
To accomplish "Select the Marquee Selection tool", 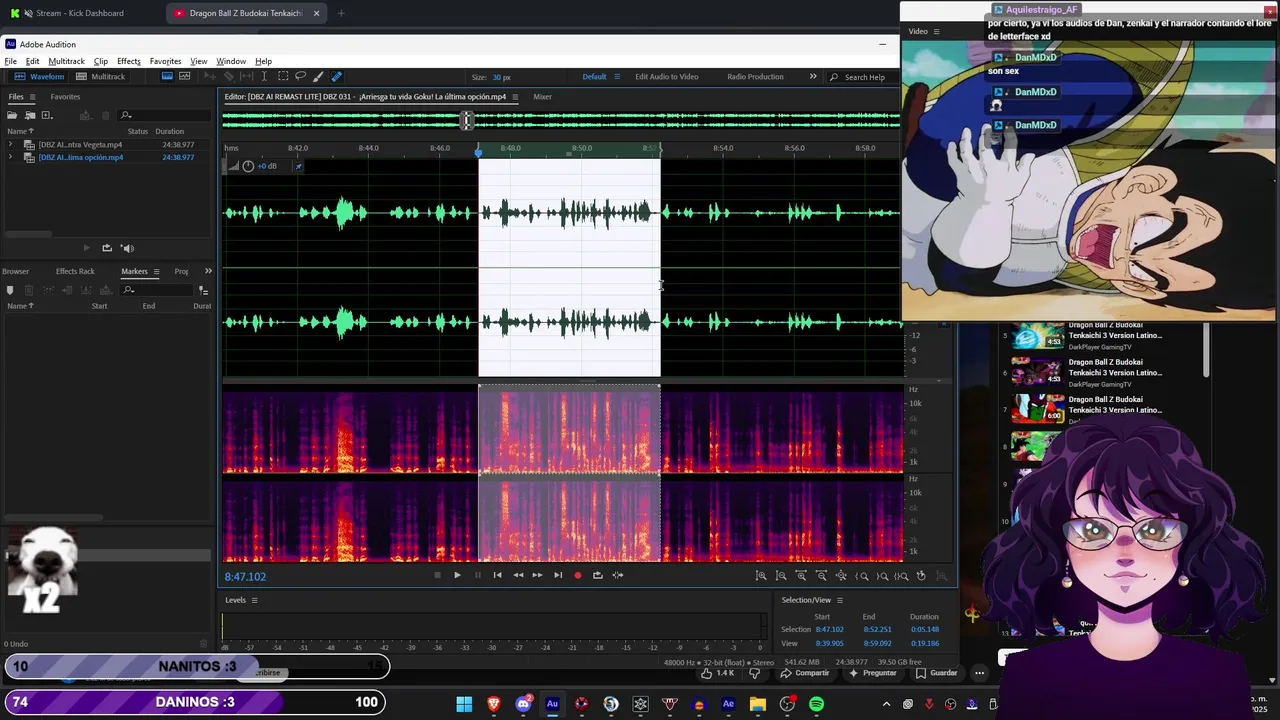I will (283, 77).
